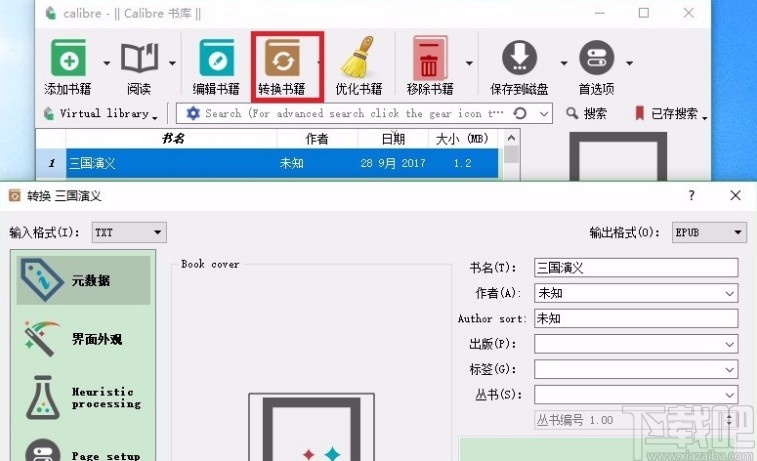The width and height of the screenshot is (757, 461).
Task: Open the Read (阅读) book icon
Action: pyautogui.click(x=139, y=57)
